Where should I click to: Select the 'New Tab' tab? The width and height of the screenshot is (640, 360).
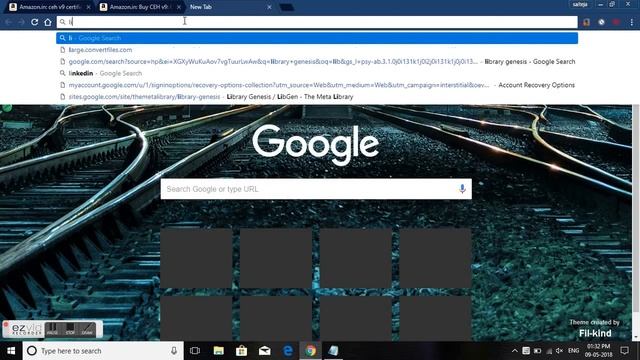tap(229, 7)
